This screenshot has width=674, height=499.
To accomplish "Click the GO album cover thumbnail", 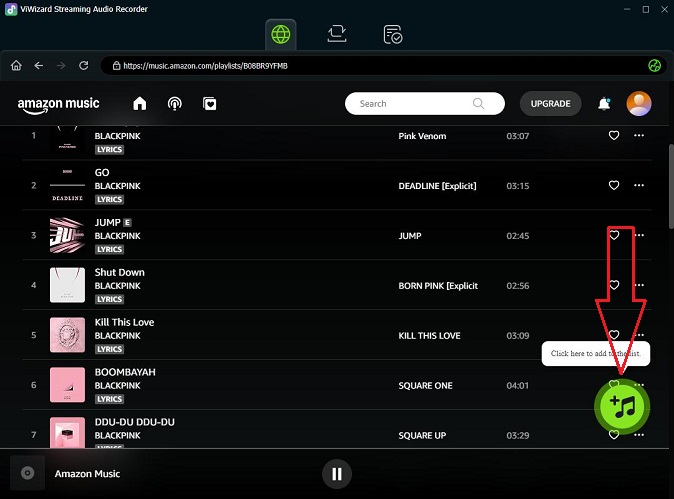I will [x=67, y=185].
